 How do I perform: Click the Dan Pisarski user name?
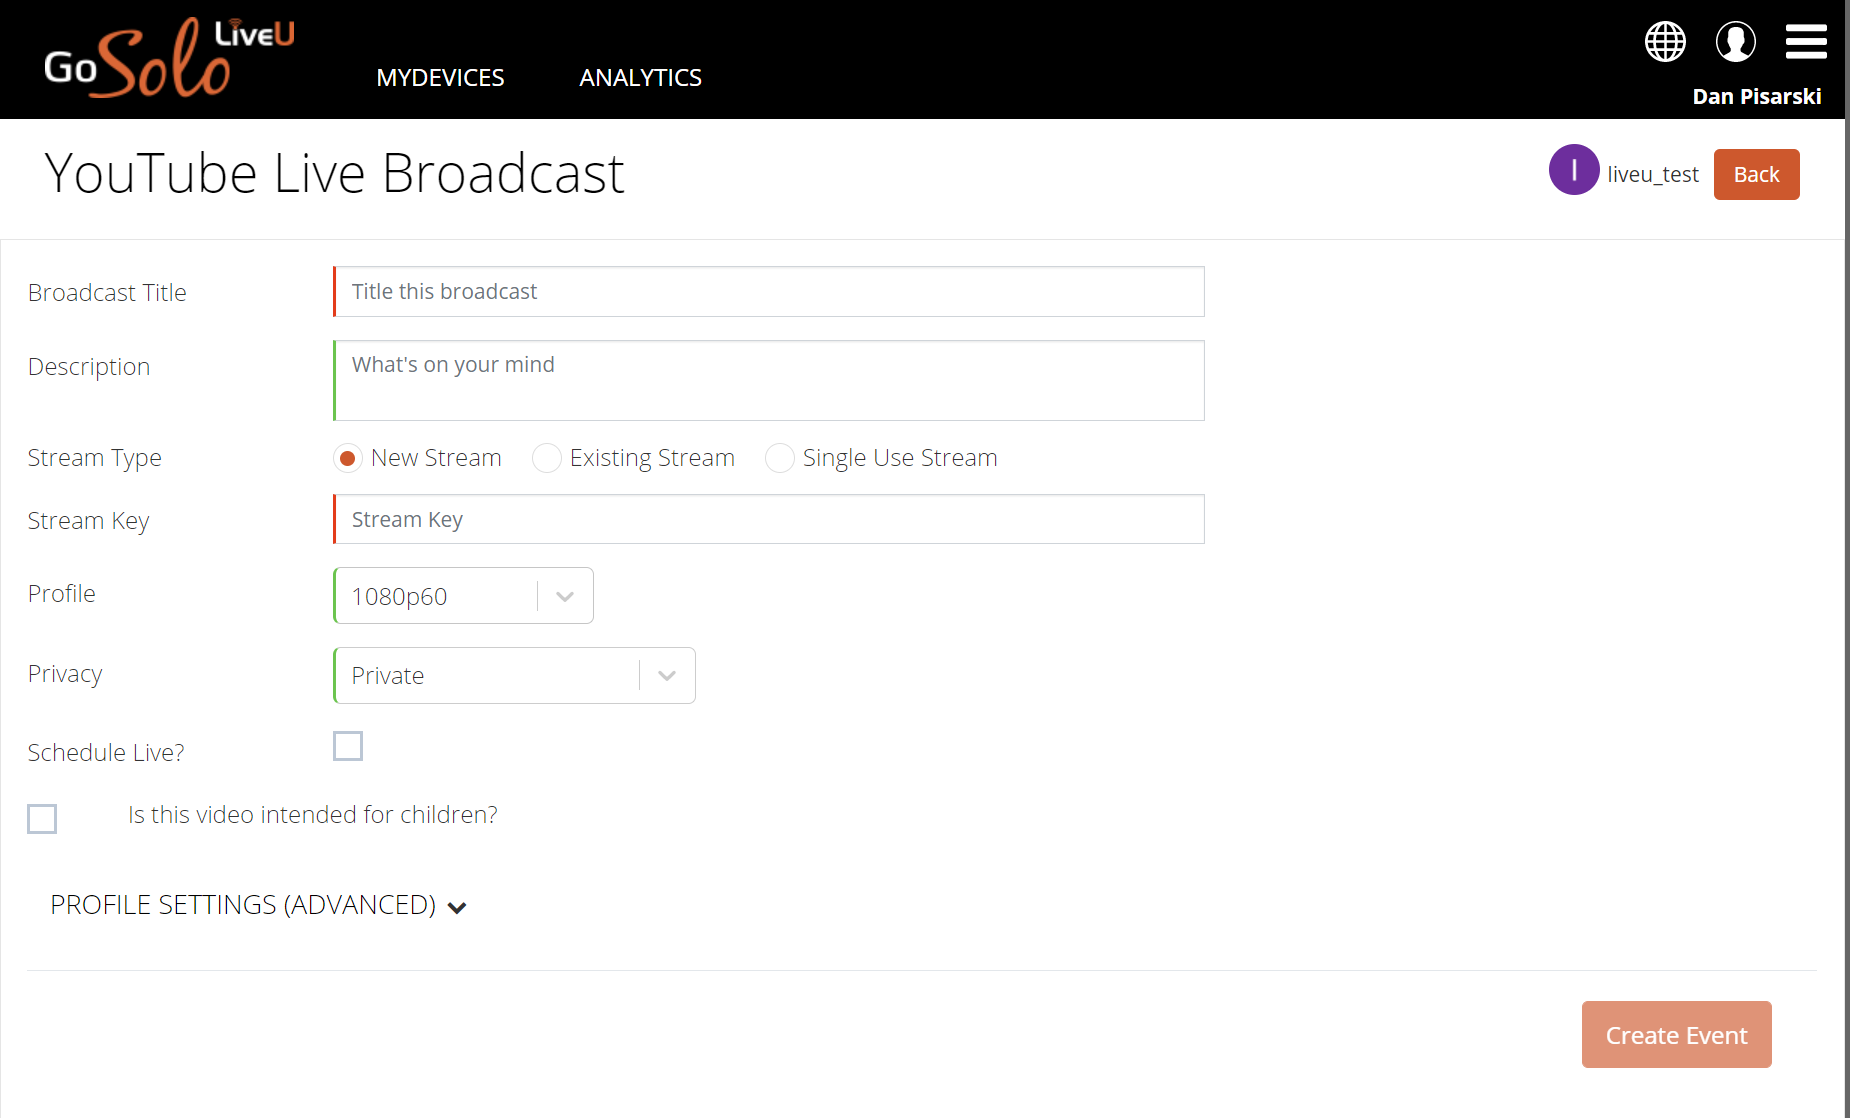[x=1756, y=96]
